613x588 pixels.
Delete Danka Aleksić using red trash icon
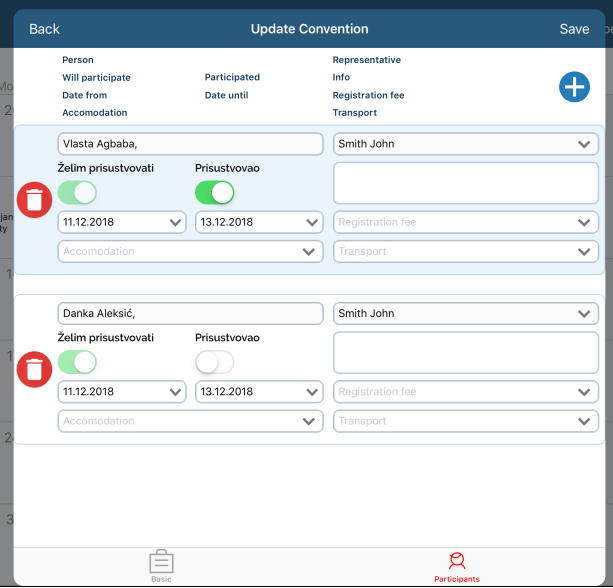pos(35,370)
